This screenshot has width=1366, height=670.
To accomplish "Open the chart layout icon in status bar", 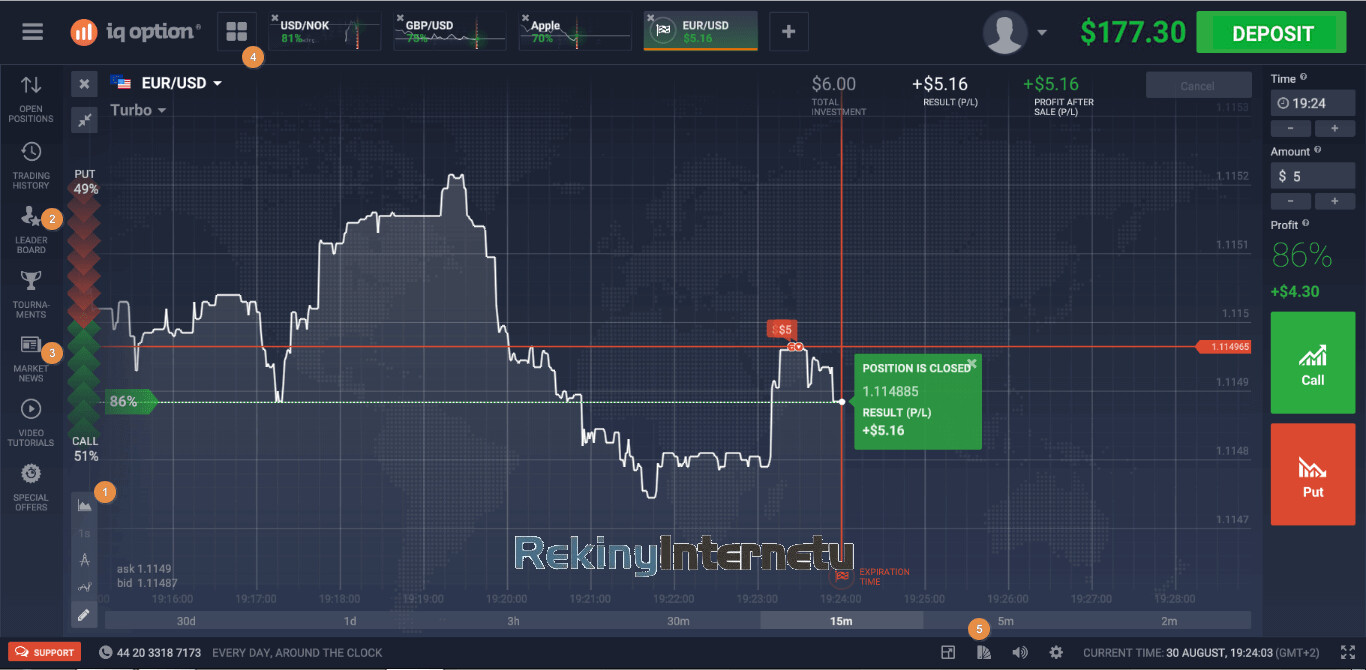I will [948, 652].
